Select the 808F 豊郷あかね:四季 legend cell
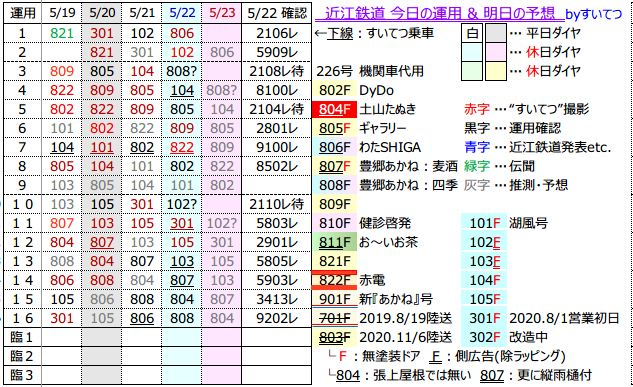 coord(334,185)
